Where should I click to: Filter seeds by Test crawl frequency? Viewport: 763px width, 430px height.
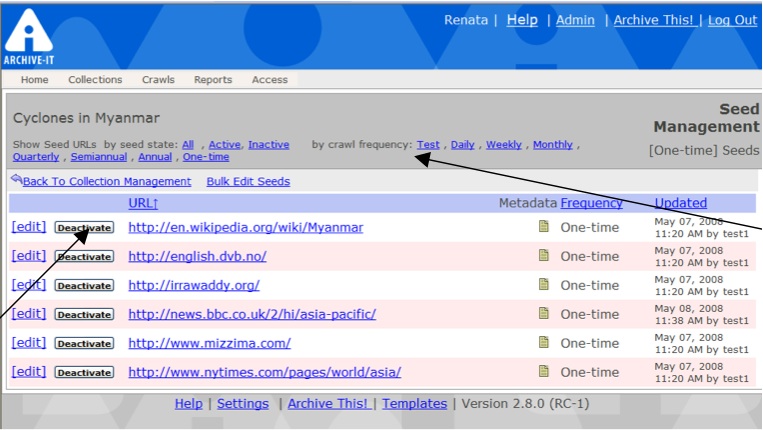[x=428, y=145]
